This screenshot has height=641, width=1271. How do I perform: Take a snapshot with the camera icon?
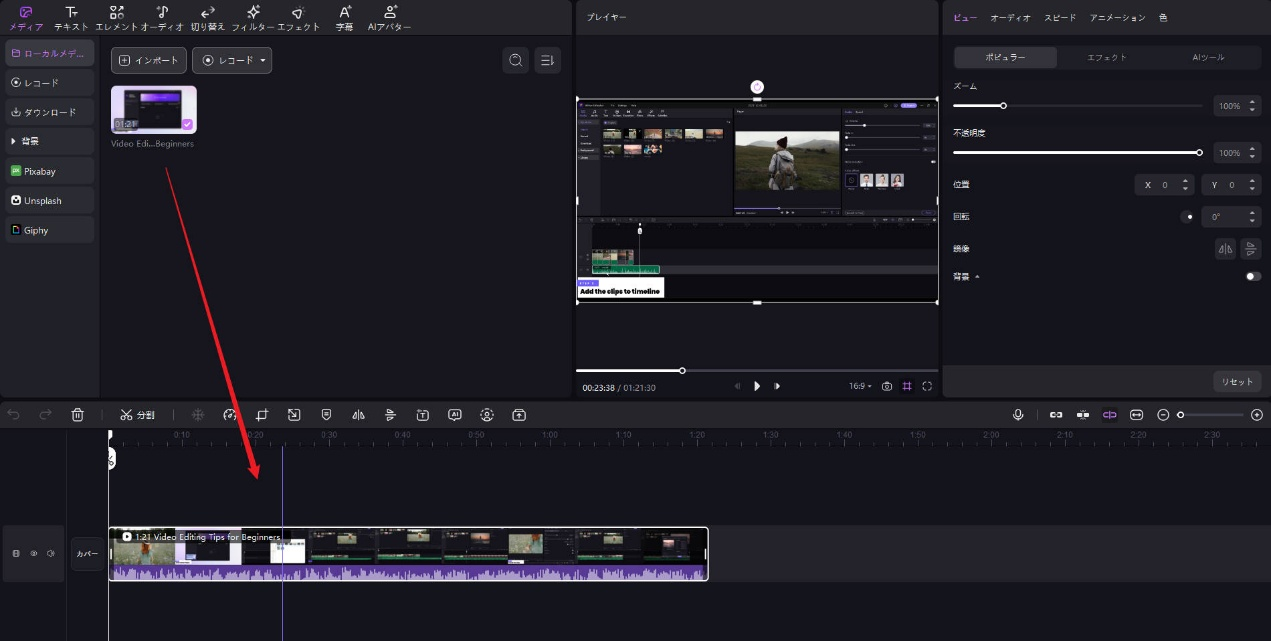[887, 386]
